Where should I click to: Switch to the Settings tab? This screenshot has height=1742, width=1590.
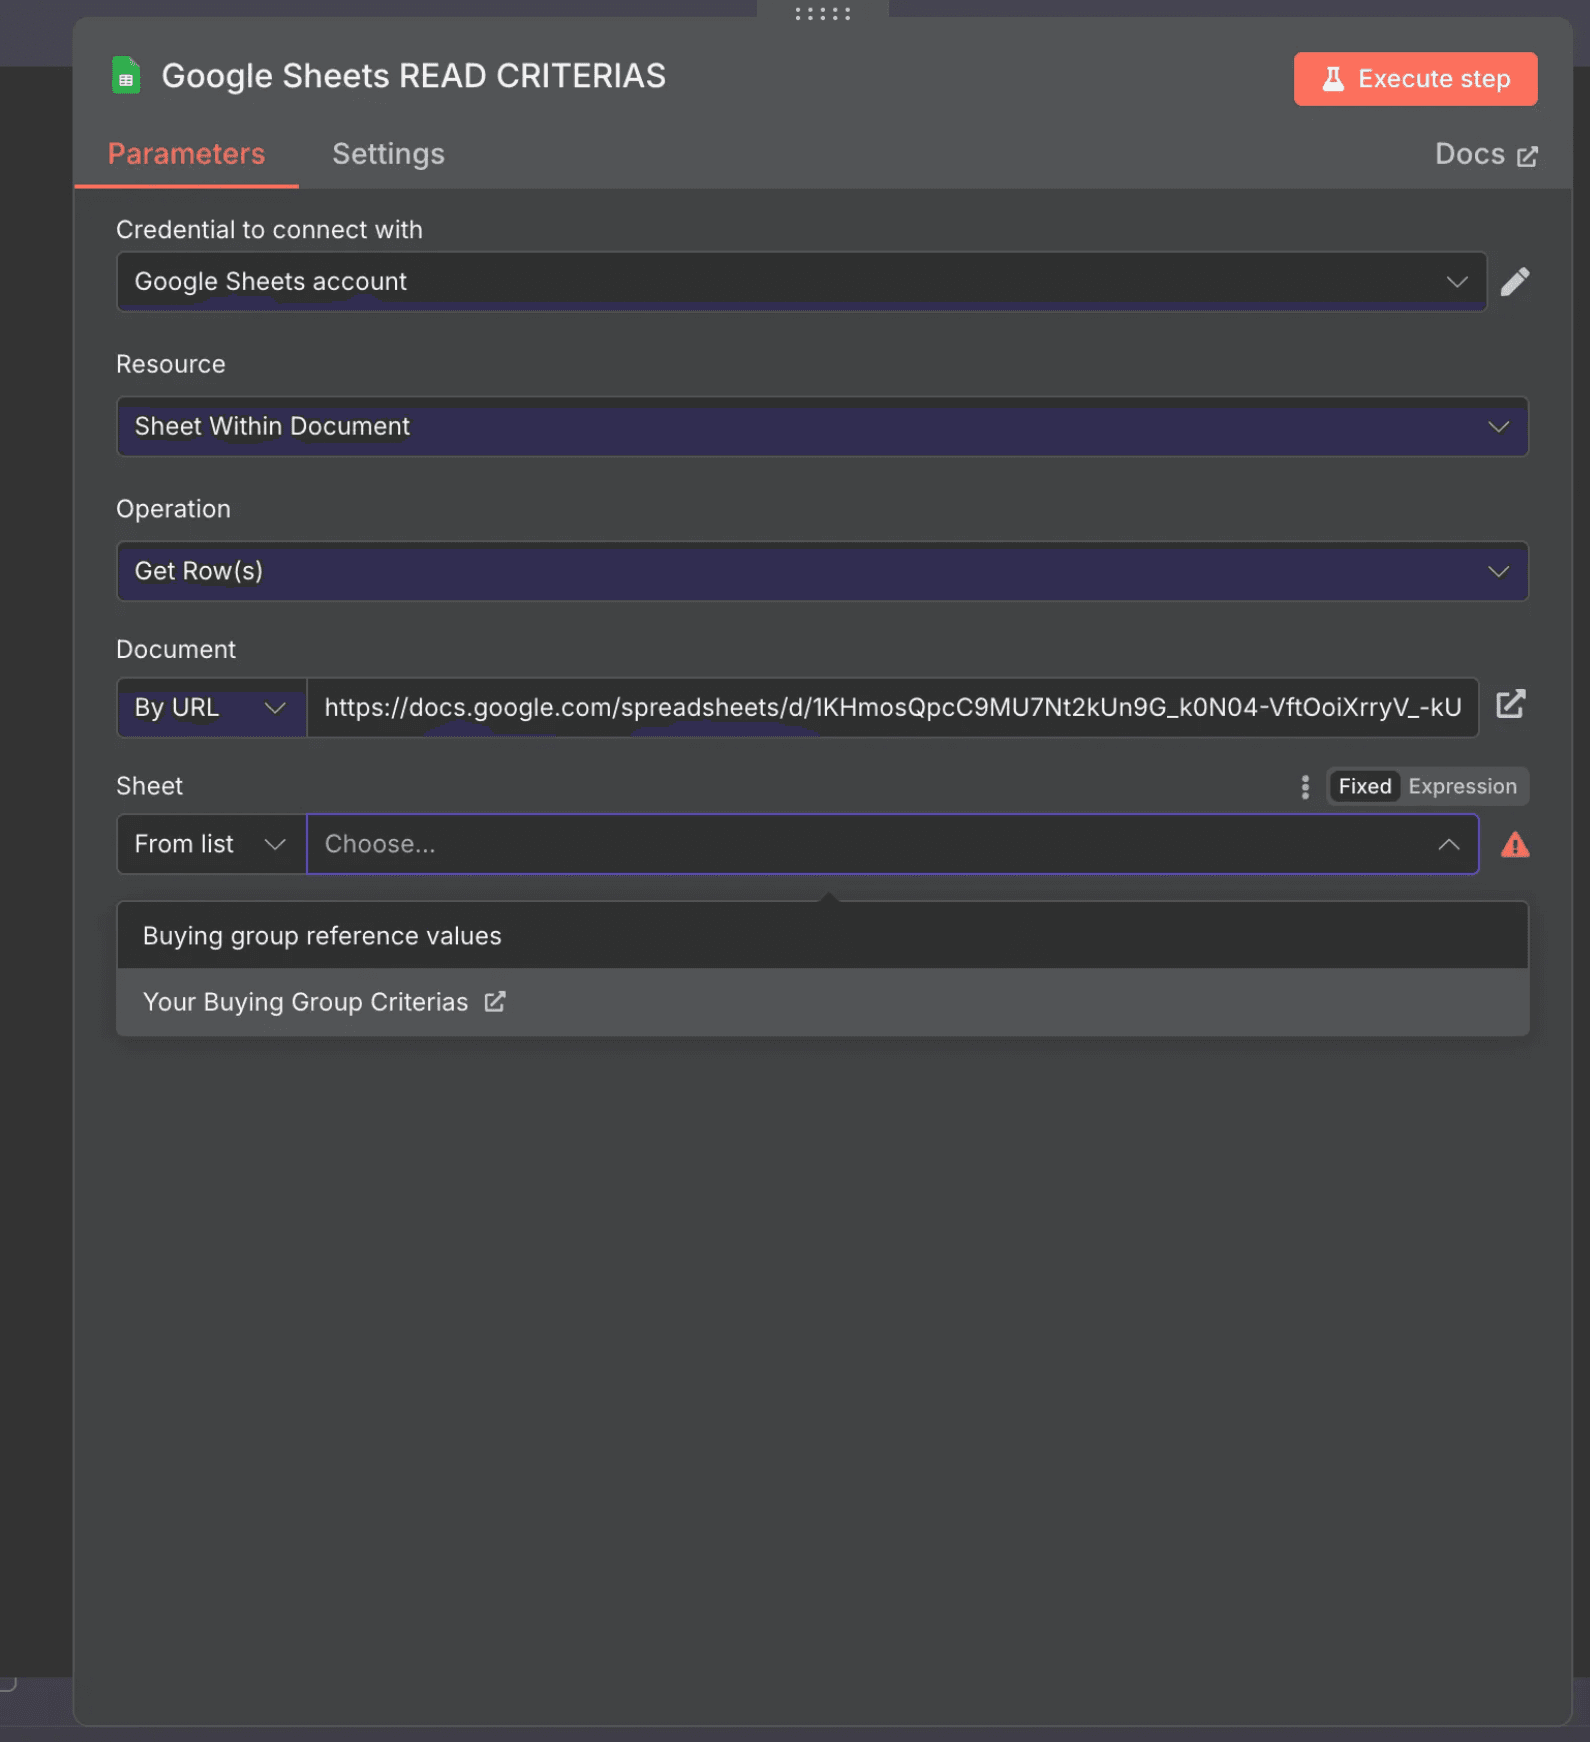point(388,154)
